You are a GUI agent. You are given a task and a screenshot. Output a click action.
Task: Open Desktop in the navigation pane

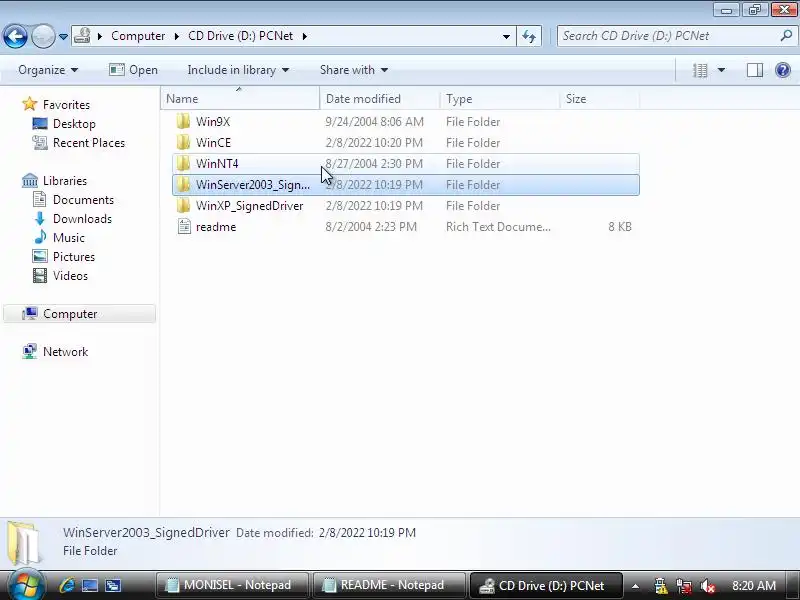pyautogui.click(x=74, y=123)
